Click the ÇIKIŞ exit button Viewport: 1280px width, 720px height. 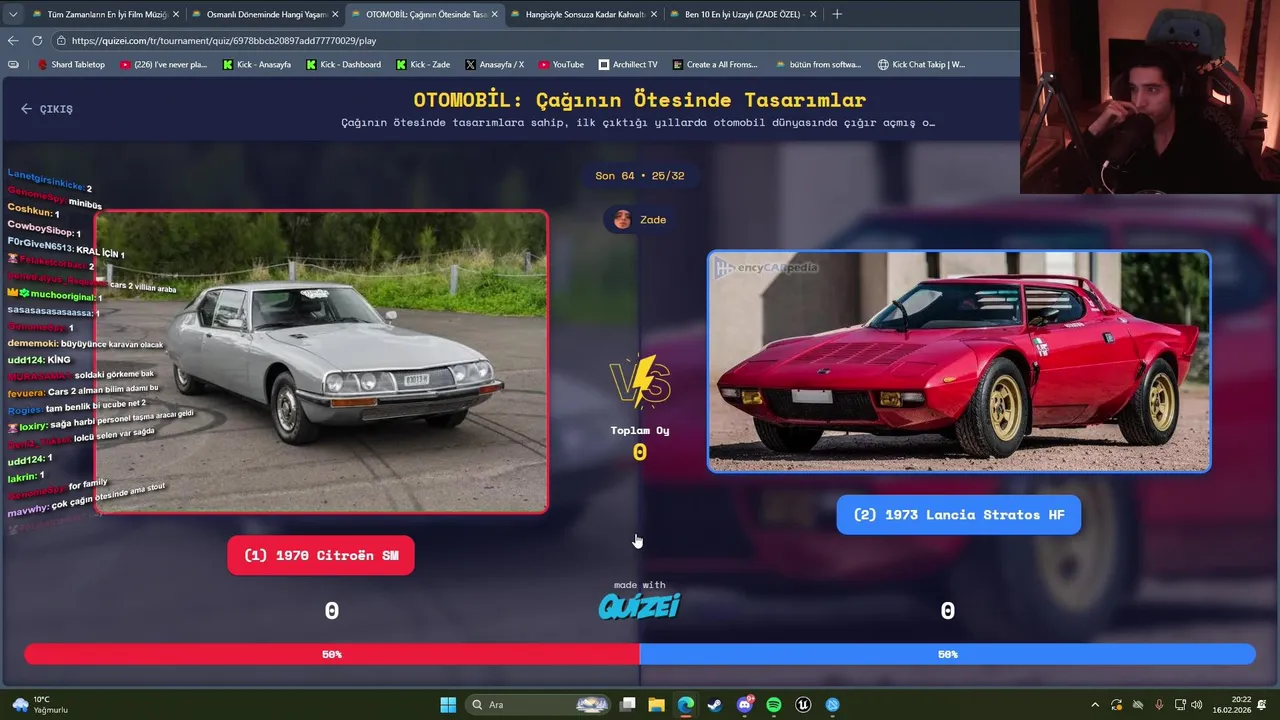pos(47,109)
